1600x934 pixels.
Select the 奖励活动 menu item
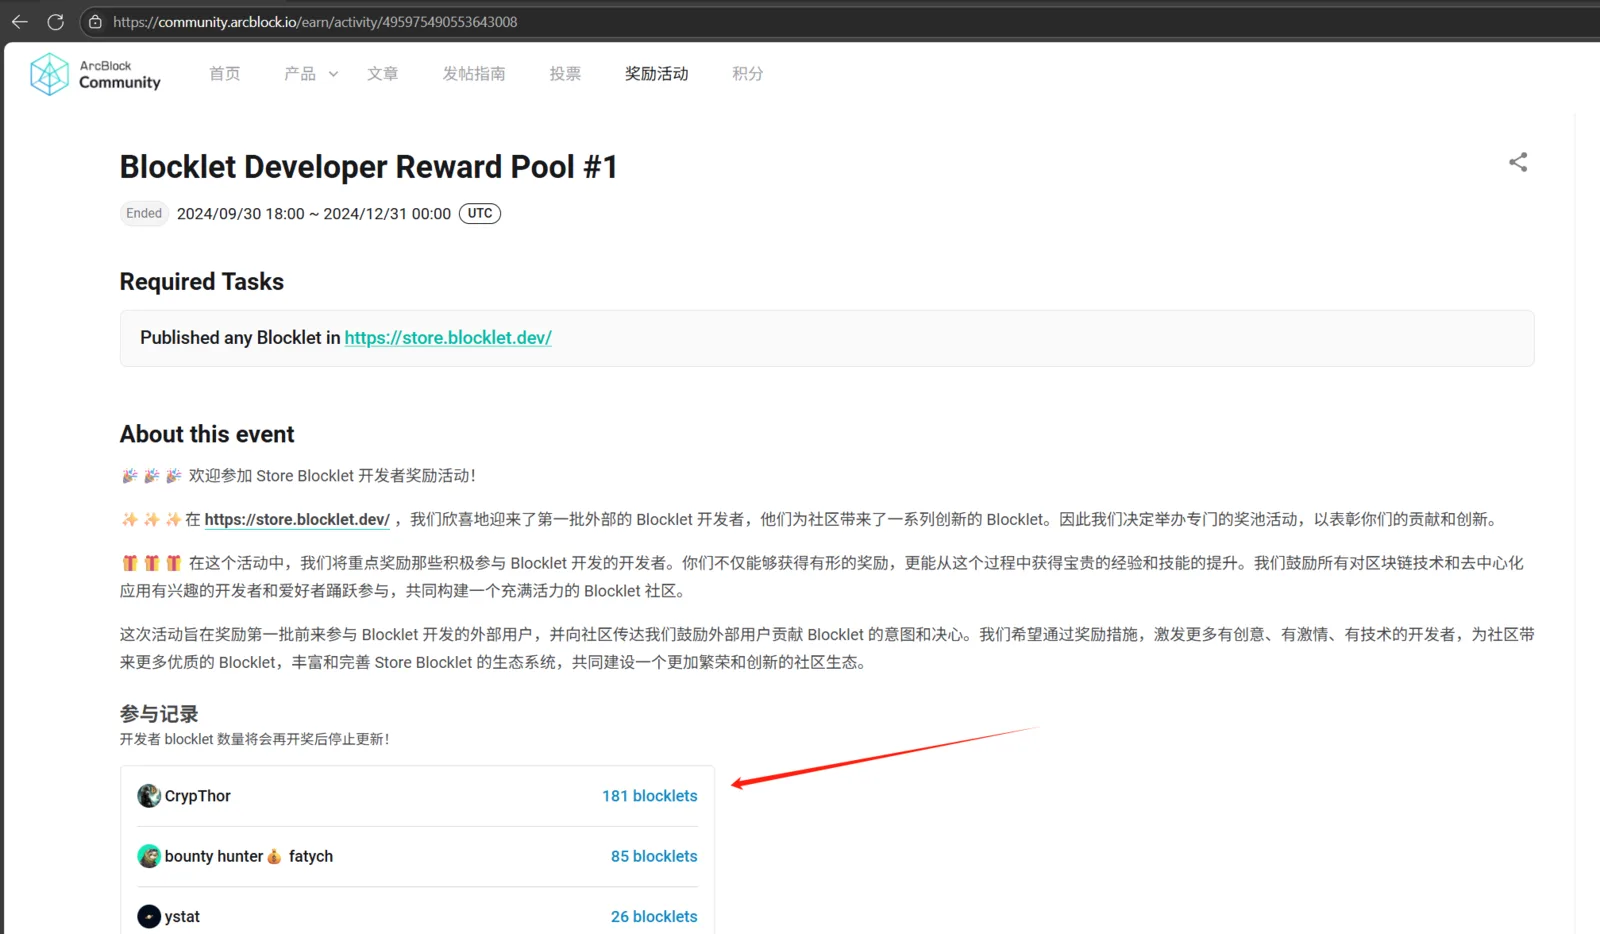pos(657,74)
